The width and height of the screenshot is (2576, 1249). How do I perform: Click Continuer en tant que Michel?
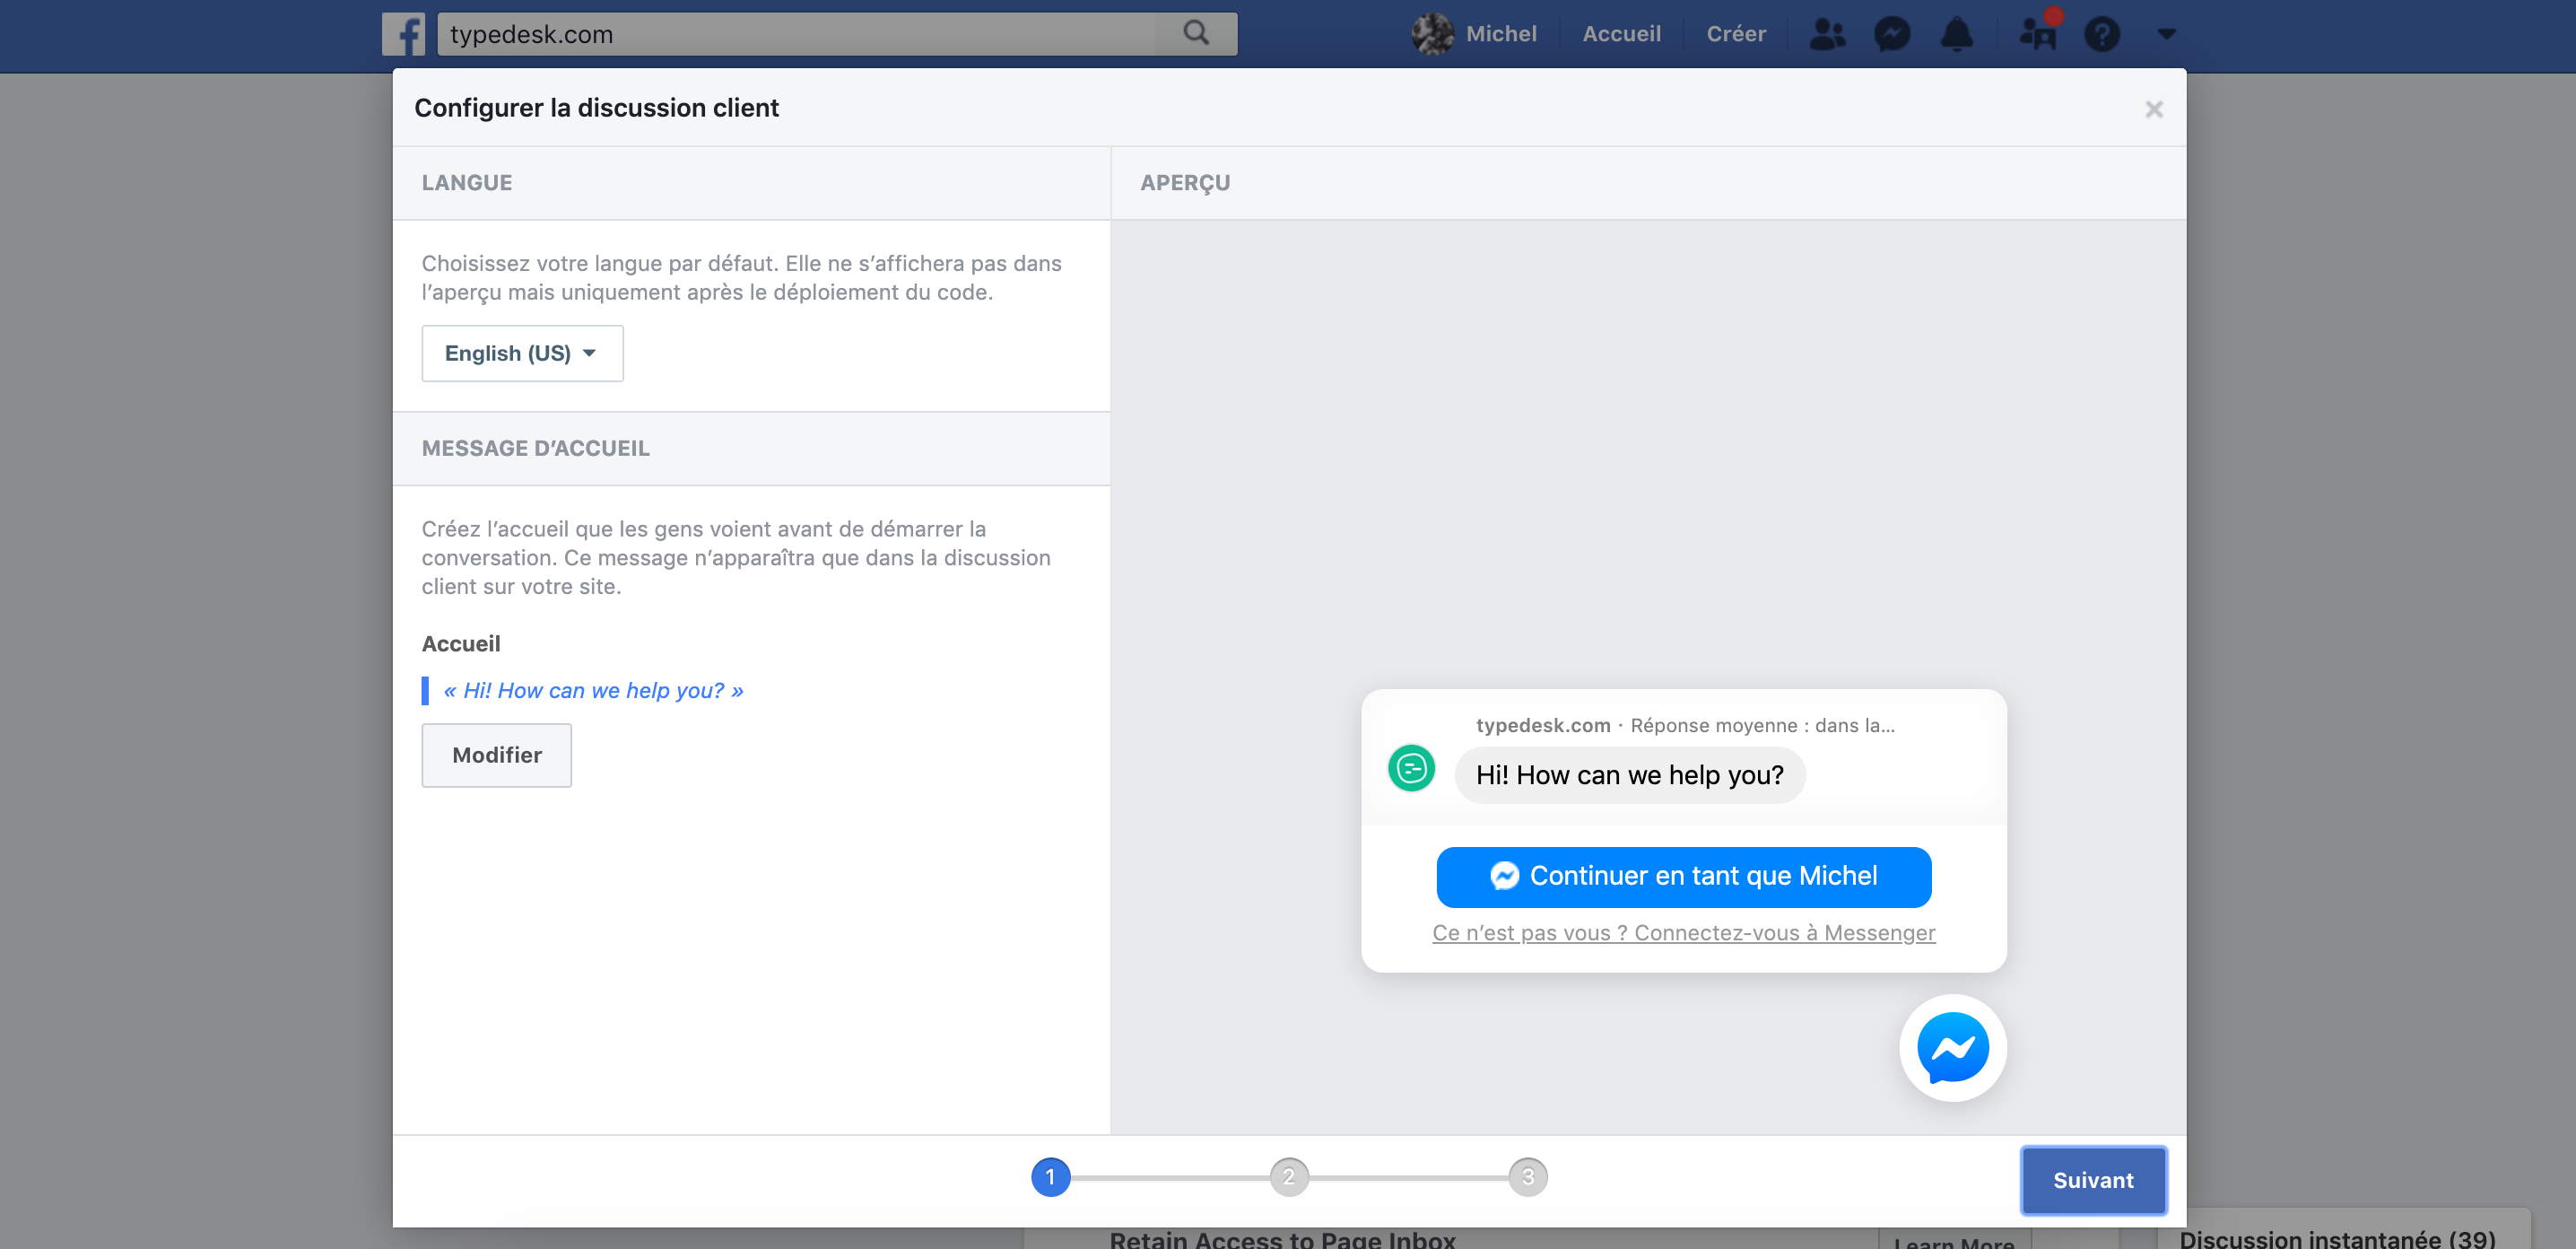(x=1683, y=876)
